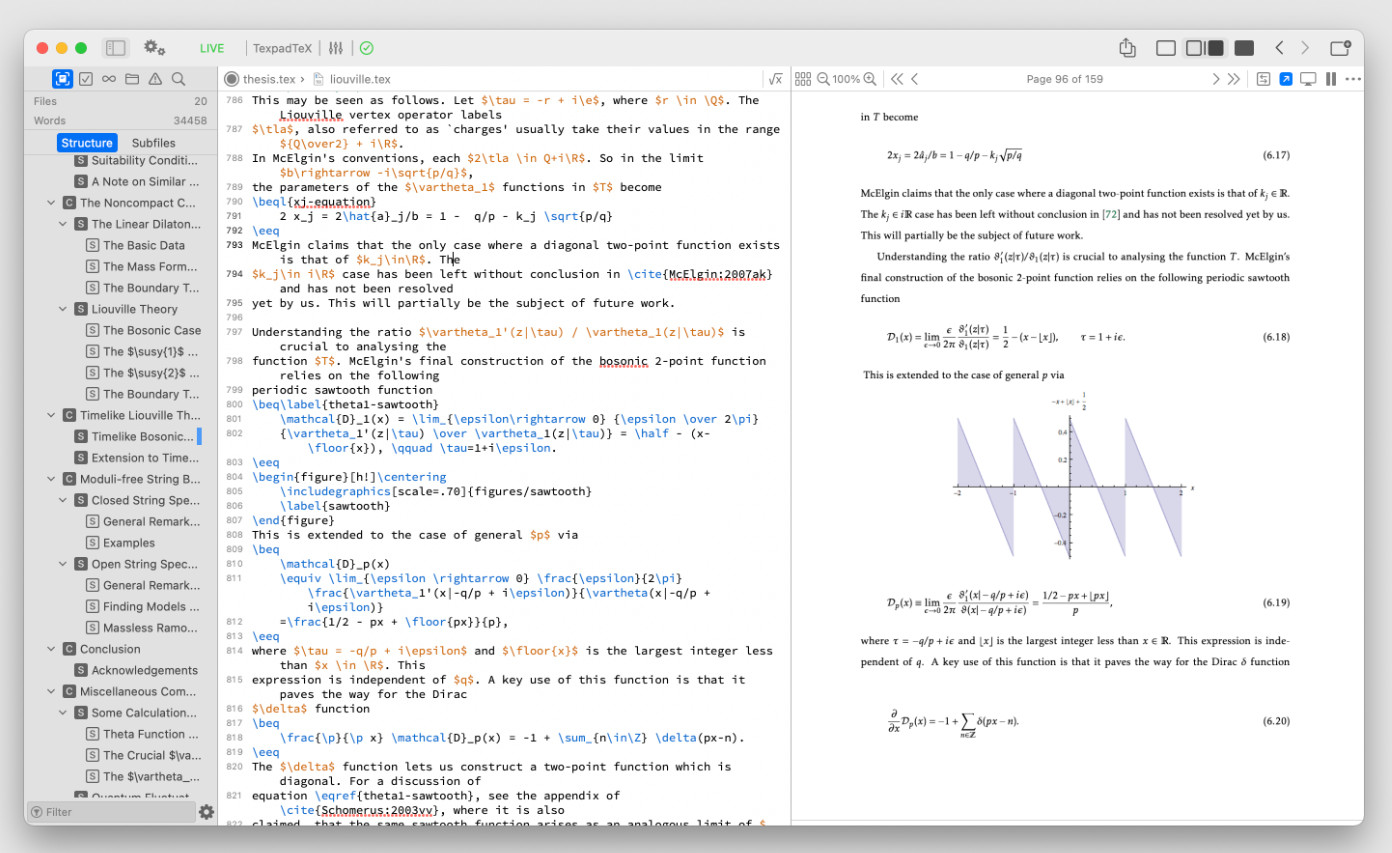Screen dimensions: 1392x853
Task: Select the outline structure view icon
Action: point(62,79)
